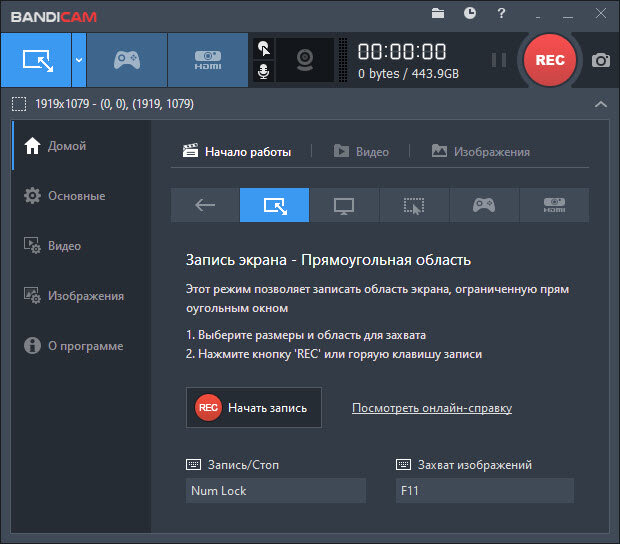Click the keyboard icon next to Захват изображений
This screenshot has height=544, width=620.
(403, 465)
